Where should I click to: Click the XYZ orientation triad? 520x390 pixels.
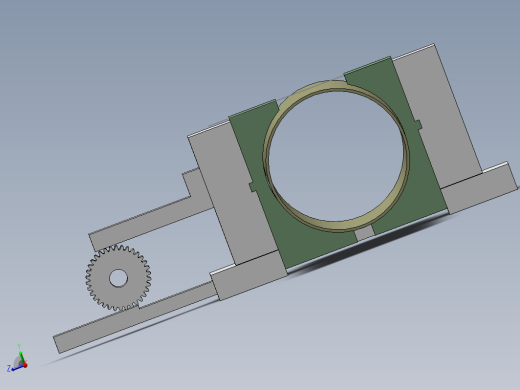tap(17, 359)
